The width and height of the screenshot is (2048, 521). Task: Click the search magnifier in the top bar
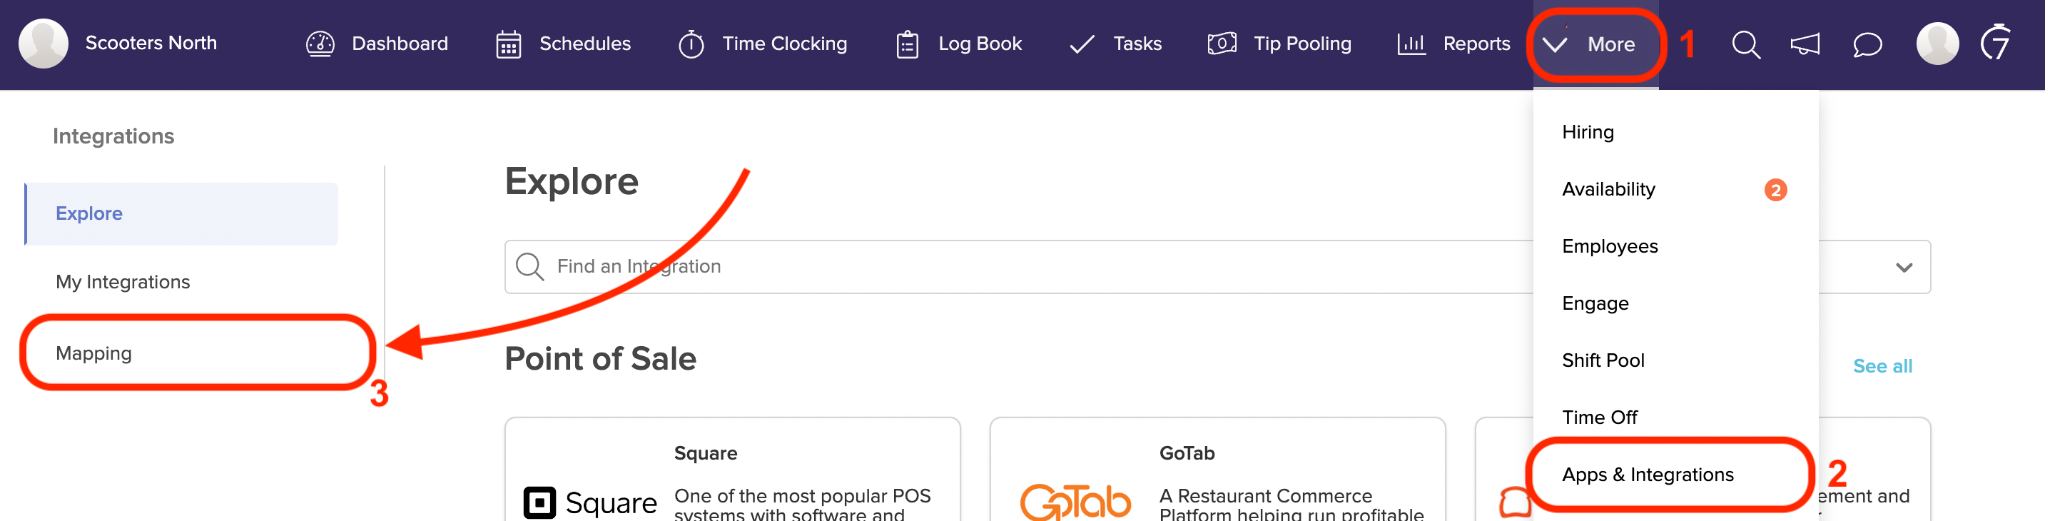tap(1746, 44)
